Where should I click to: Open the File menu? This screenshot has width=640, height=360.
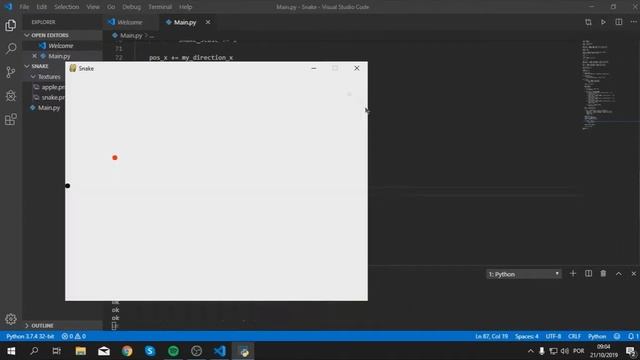[x=24, y=7]
